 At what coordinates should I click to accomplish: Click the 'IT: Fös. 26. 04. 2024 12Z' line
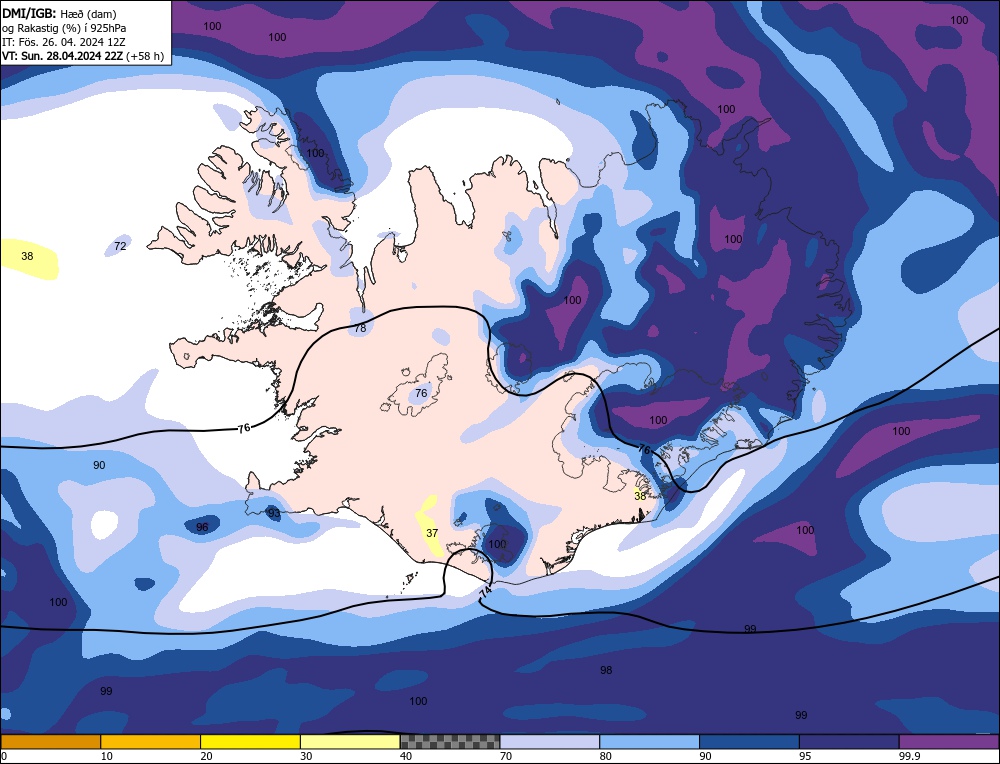click(64, 42)
